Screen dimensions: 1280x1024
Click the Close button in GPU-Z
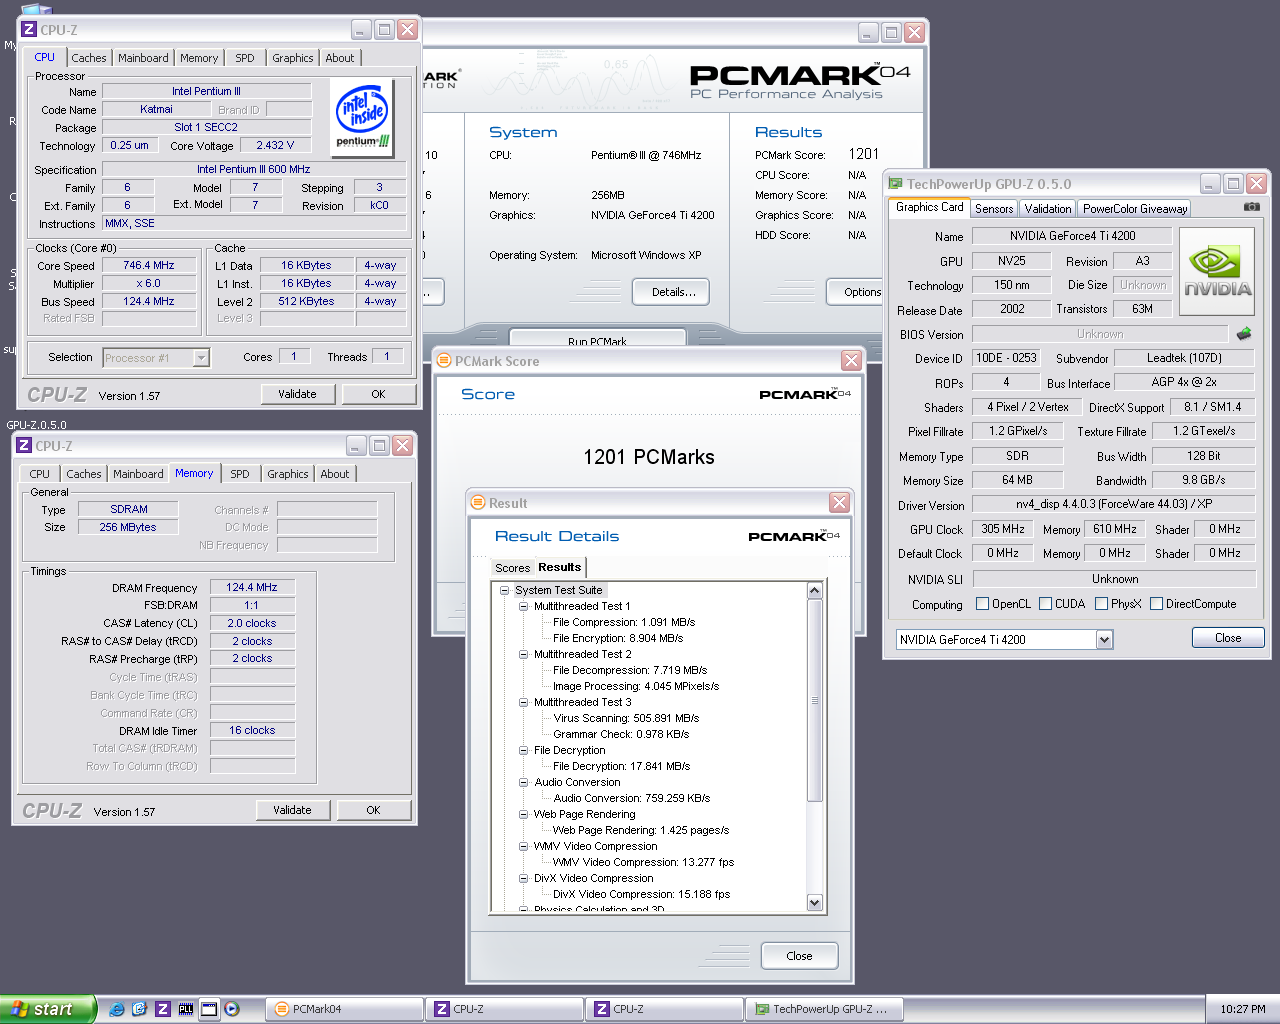coord(1228,638)
